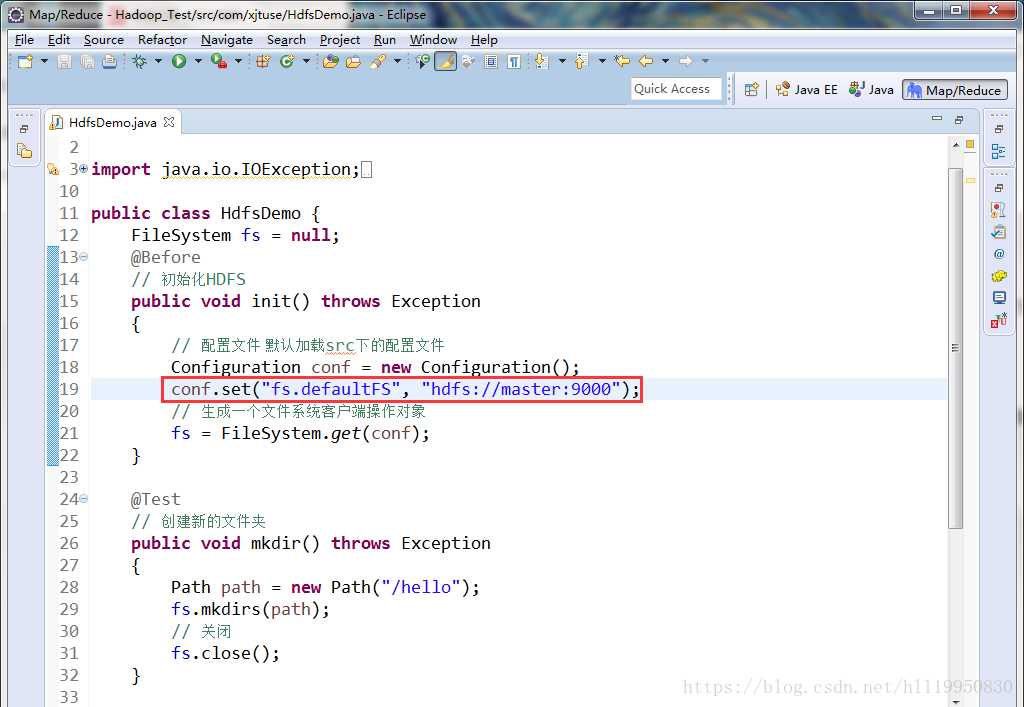Open the Refactor menu
Image resolution: width=1024 pixels, height=707 pixels.
(162, 40)
